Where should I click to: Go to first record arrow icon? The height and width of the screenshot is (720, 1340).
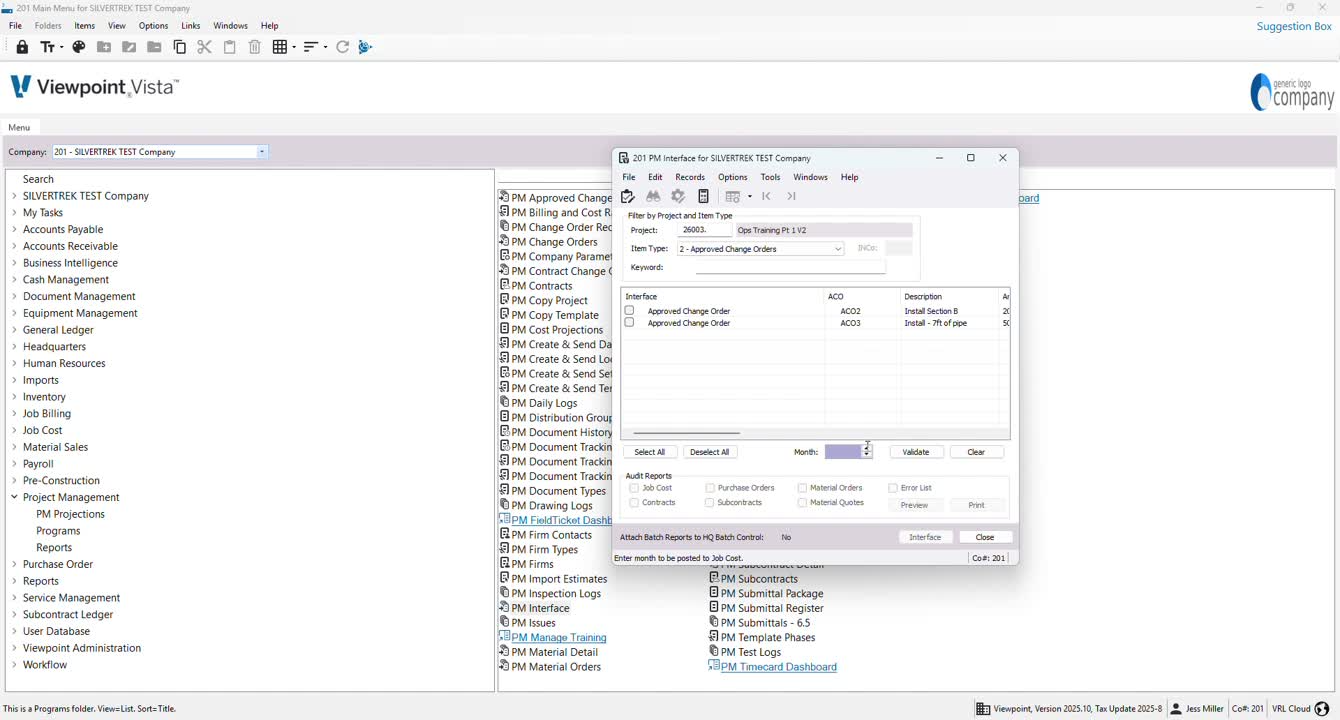point(767,197)
